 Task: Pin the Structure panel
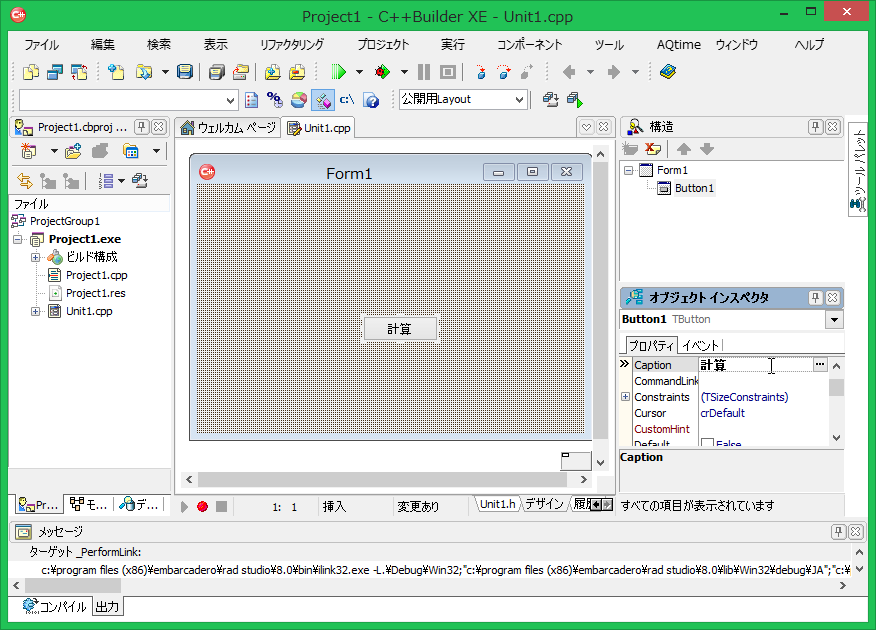[815, 126]
